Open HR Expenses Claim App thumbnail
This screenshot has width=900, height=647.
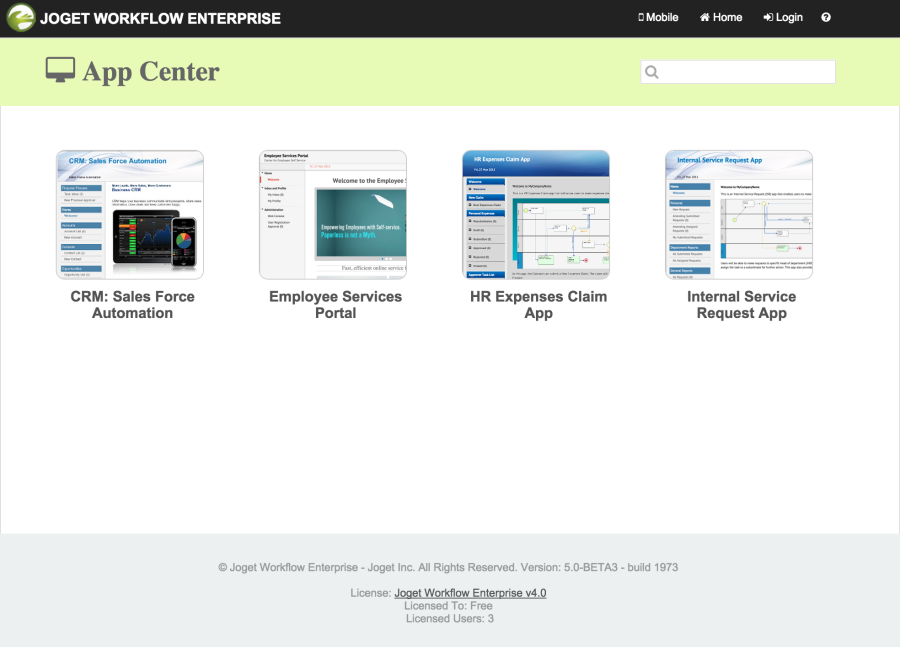coord(536,215)
